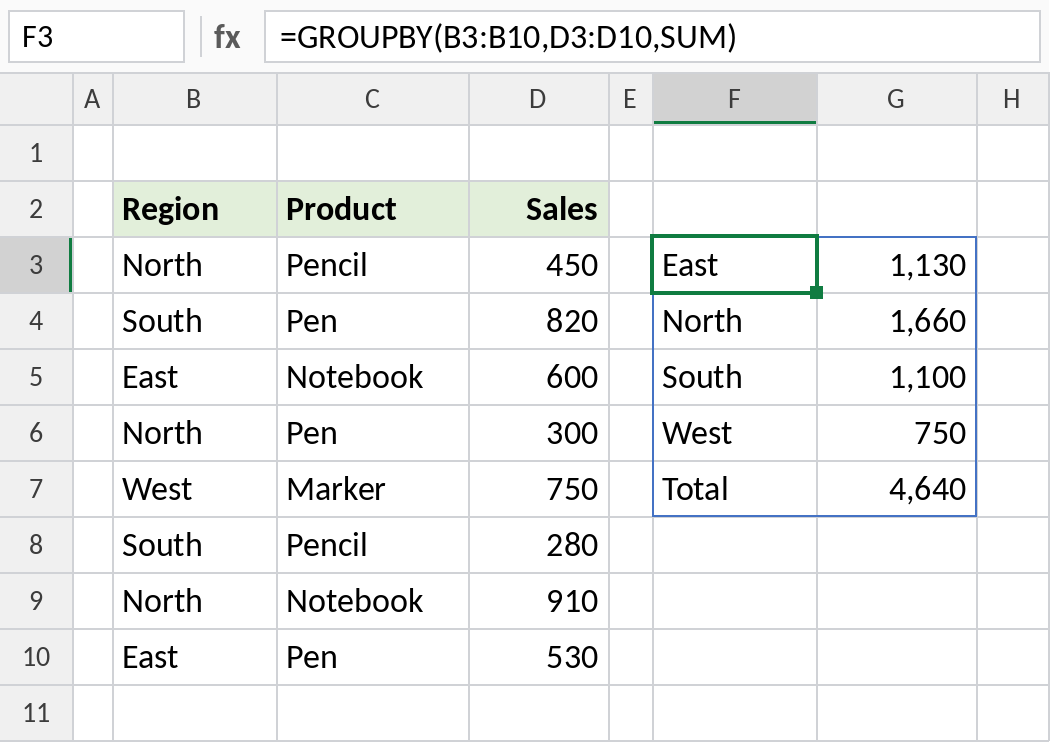Select row 3 header
The height and width of the screenshot is (742, 1050).
click(36, 265)
